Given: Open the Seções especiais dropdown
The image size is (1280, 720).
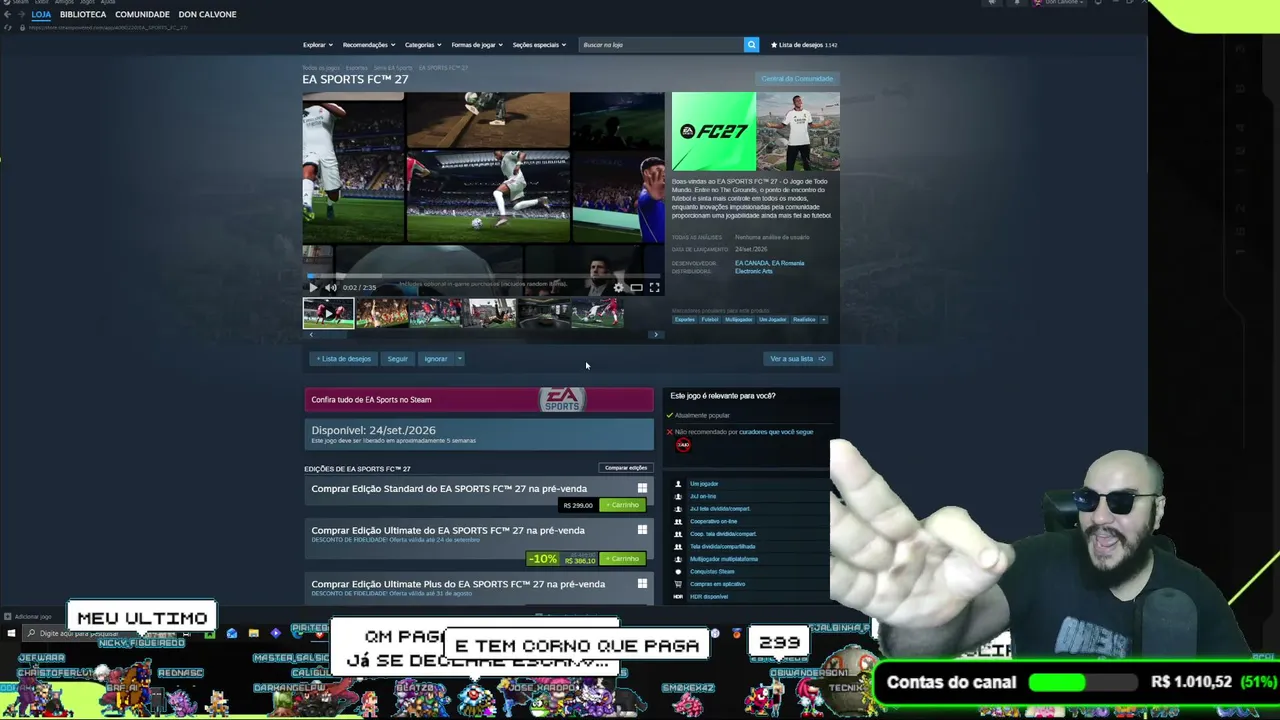Looking at the screenshot, I should pyautogui.click(x=539, y=45).
